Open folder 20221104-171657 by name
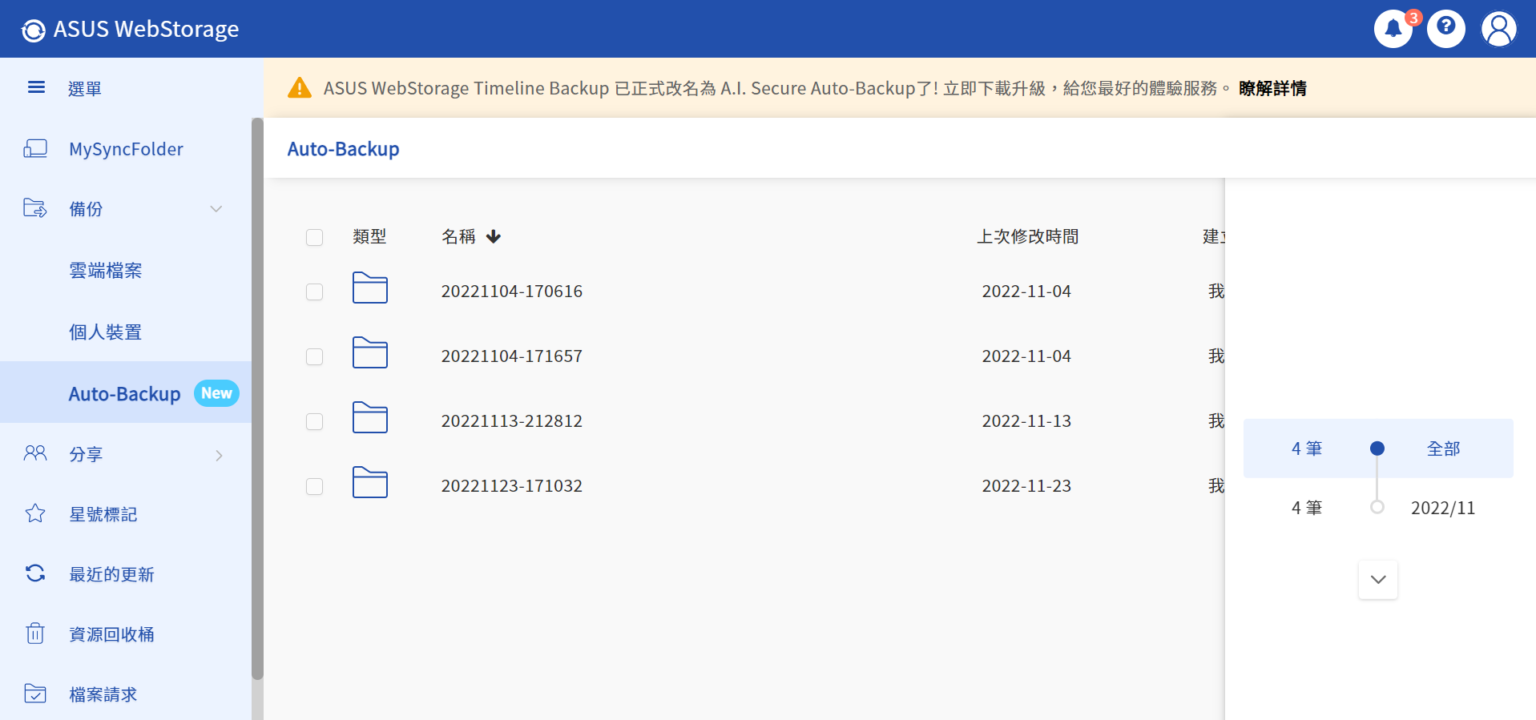 (x=512, y=356)
